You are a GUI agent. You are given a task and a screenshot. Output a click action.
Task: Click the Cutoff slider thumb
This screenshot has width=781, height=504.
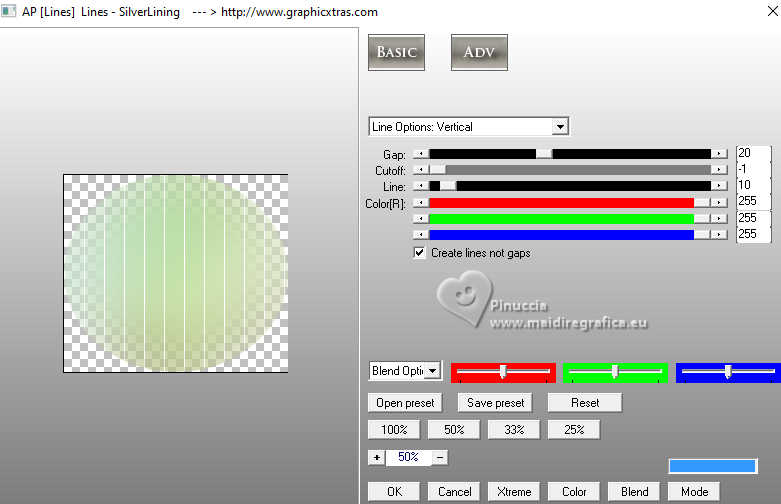click(x=437, y=170)
